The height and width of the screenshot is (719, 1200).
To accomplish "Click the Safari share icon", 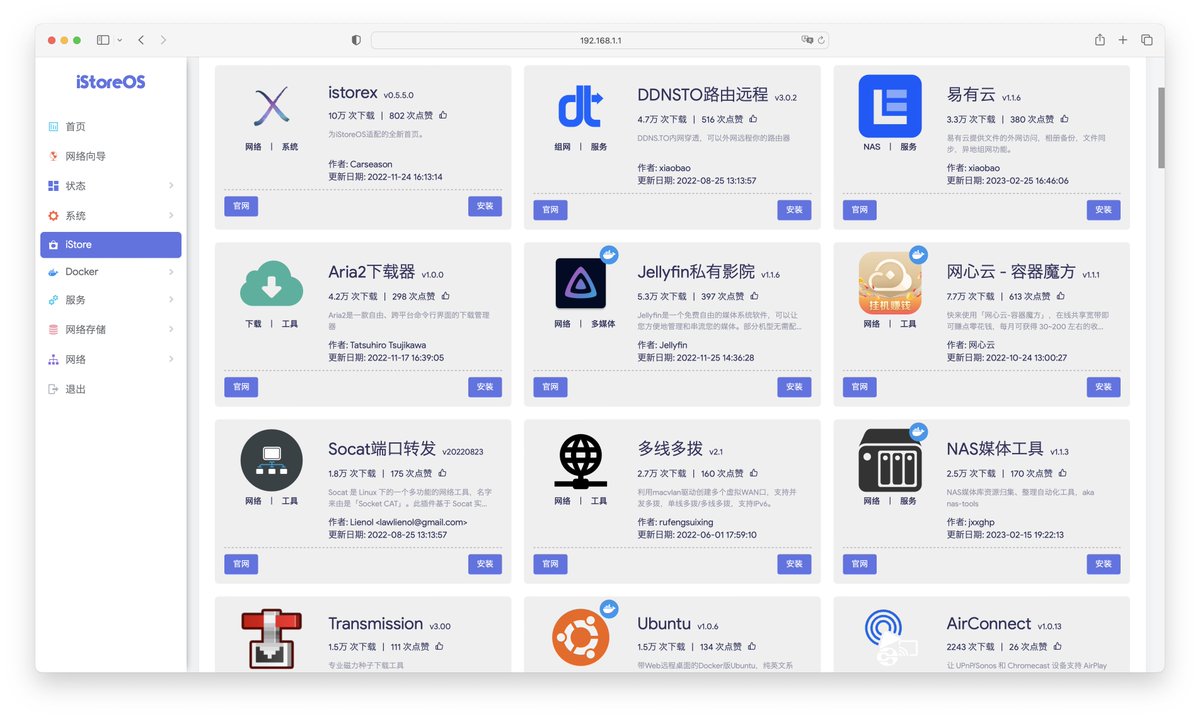I will pyautogui.click(x=1100, y=40).
